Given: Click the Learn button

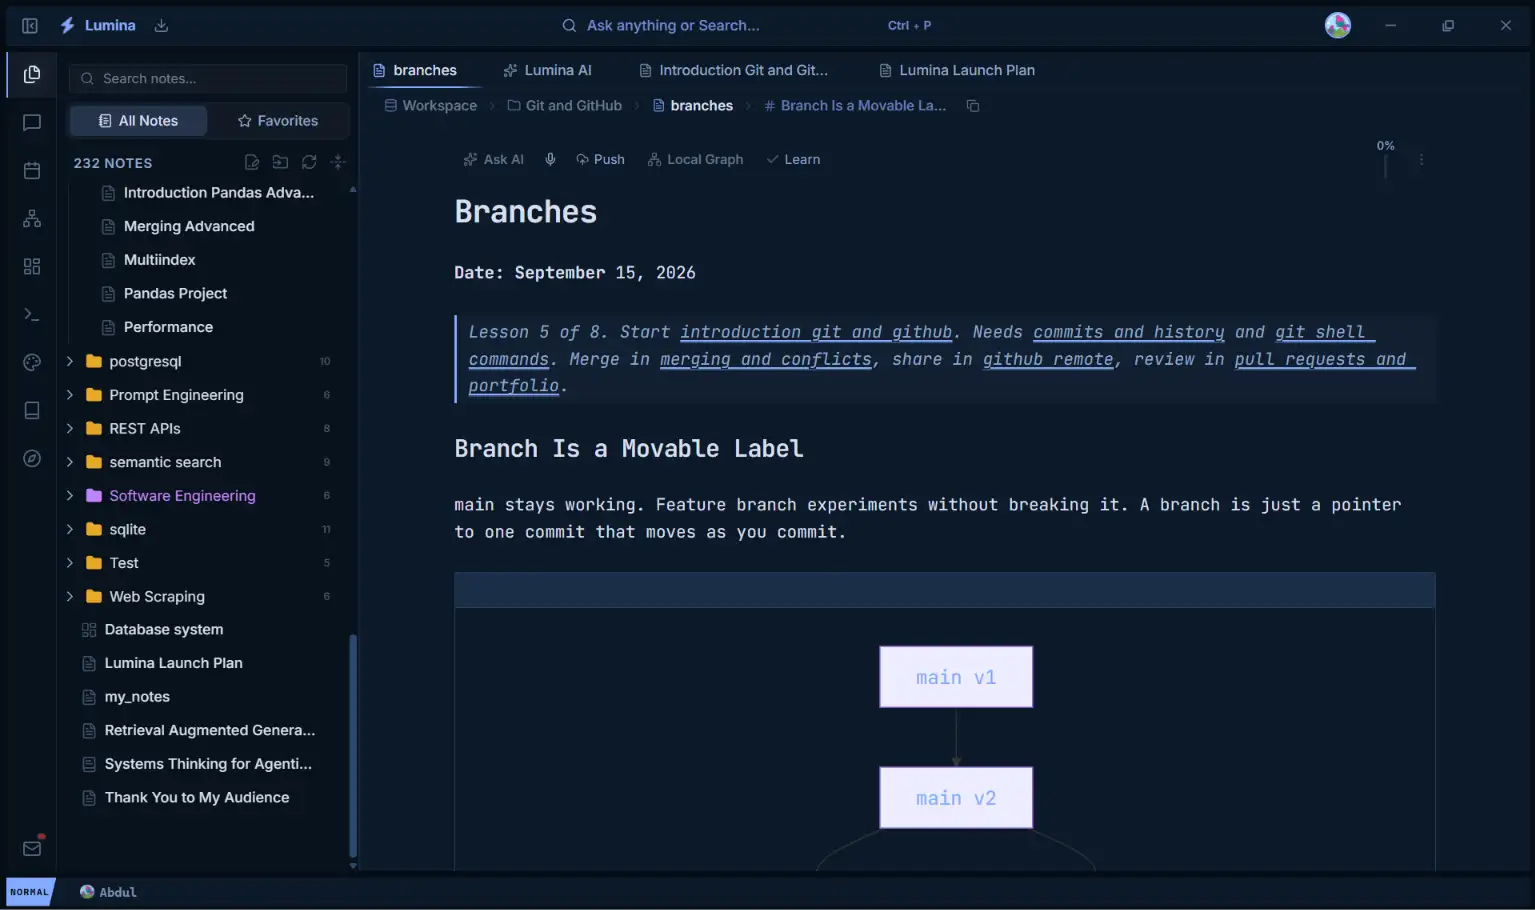Looking at the screenshot, I should tap(793, 159).
